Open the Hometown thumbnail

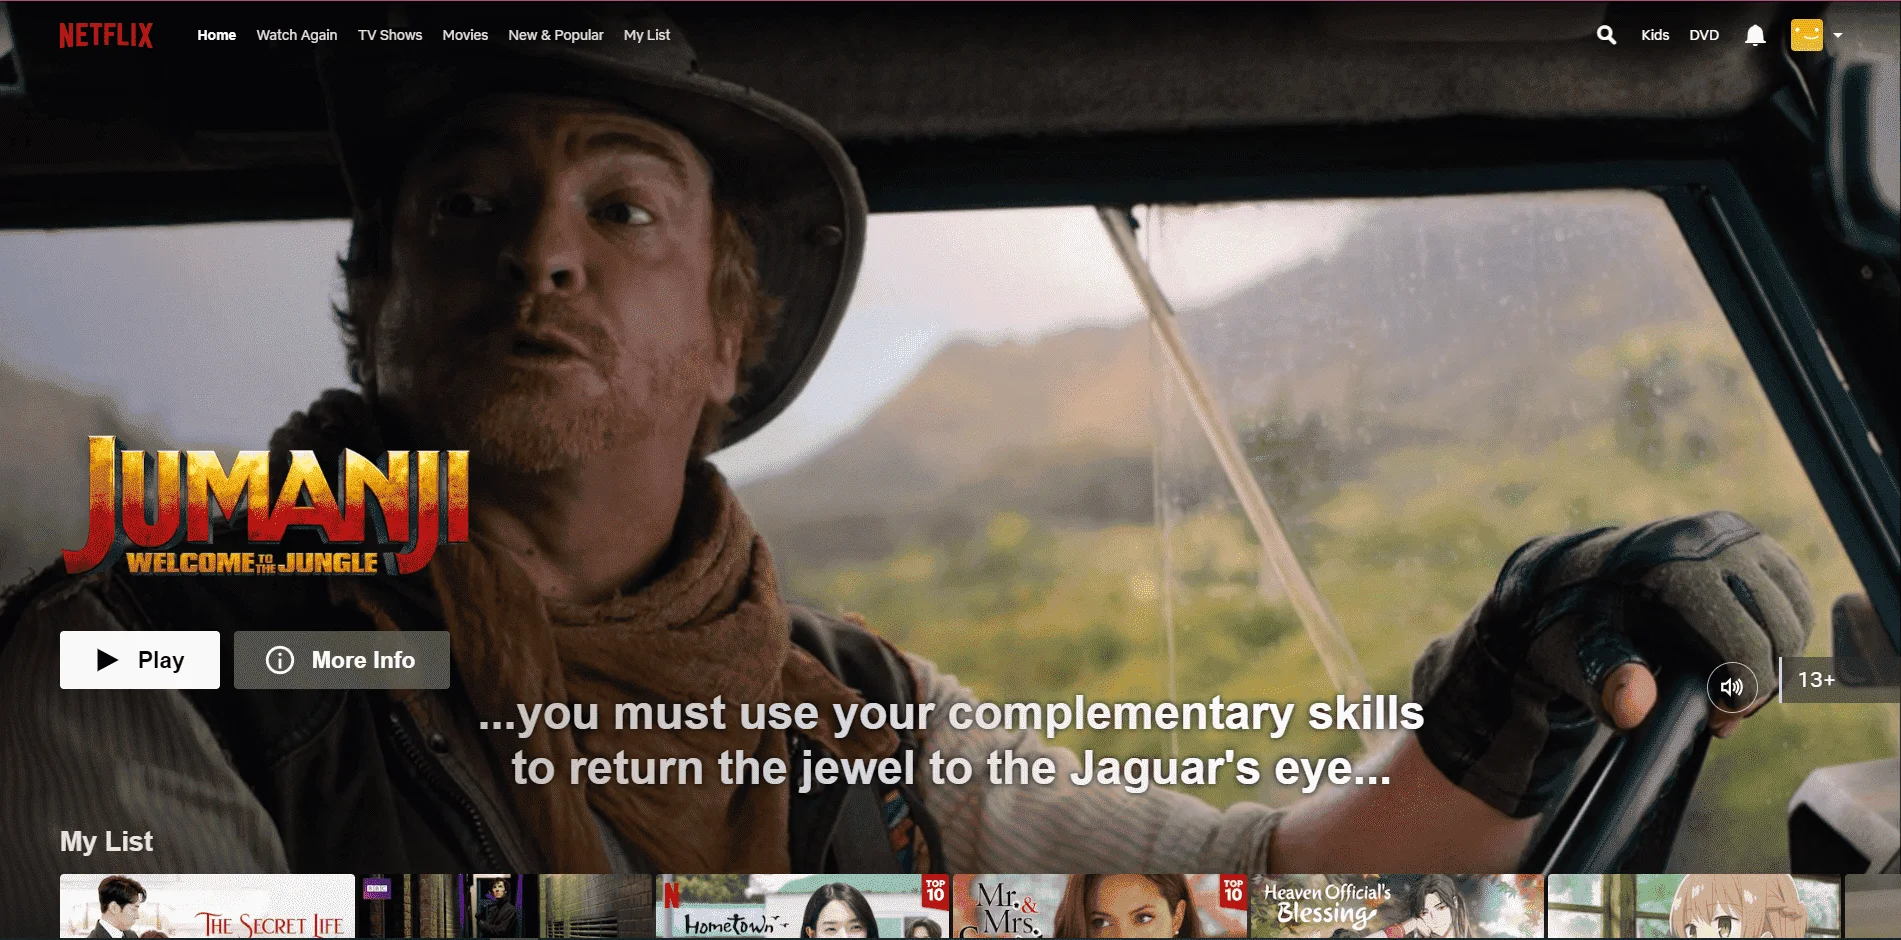pos(803,906)
